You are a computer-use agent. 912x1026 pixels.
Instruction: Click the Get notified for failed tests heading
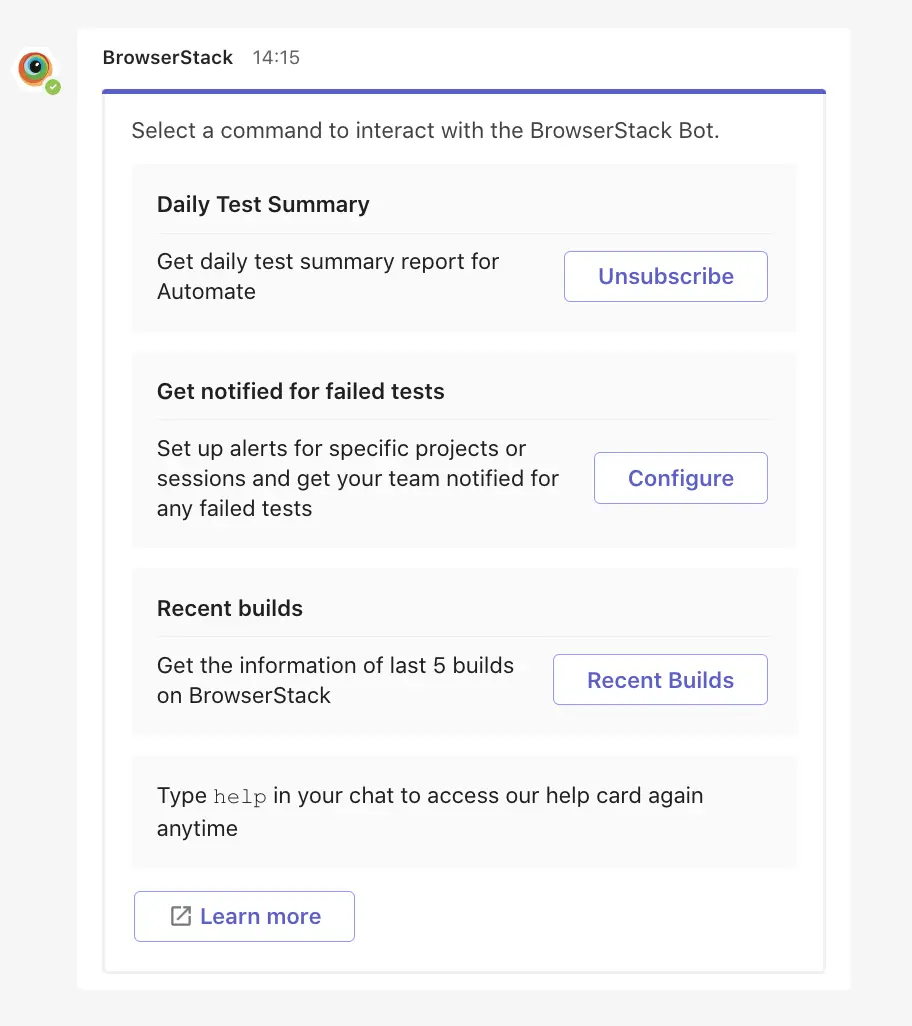[x=300, y=392]
